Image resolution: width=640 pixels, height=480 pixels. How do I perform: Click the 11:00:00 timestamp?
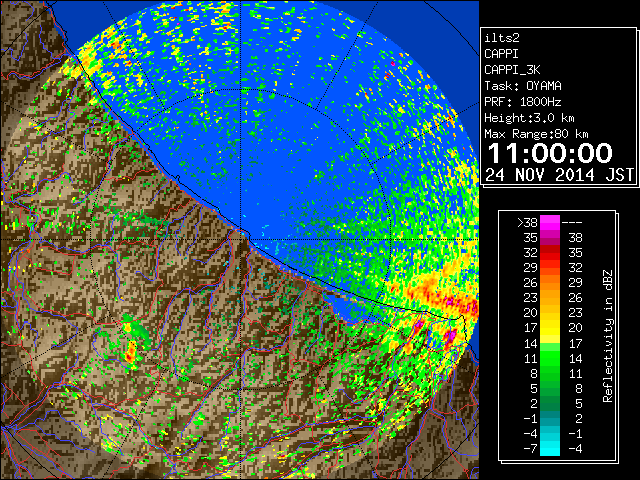click(x=550, y=153)
